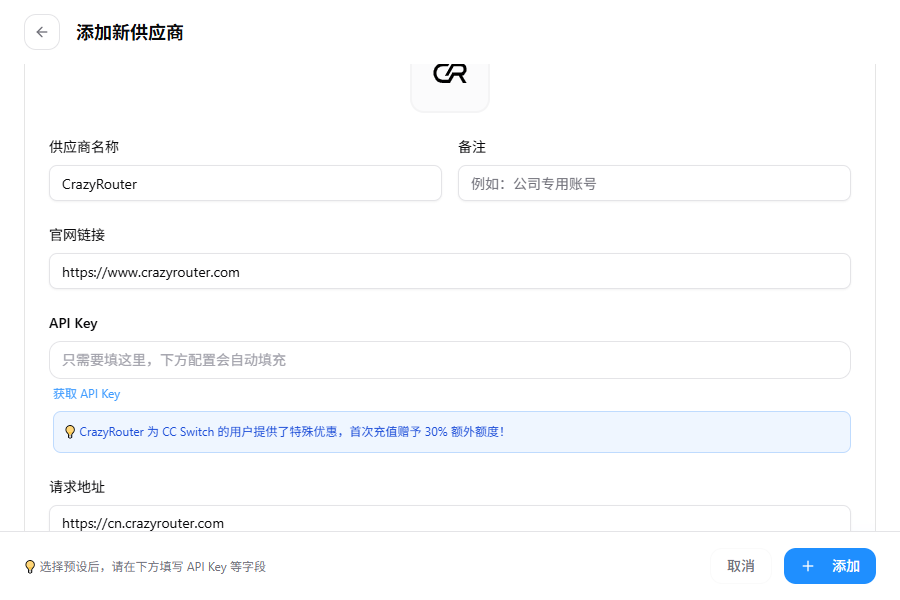Click the 官网链接 label
The width and height of the screenshot is (900, 600).
point(77,235)
